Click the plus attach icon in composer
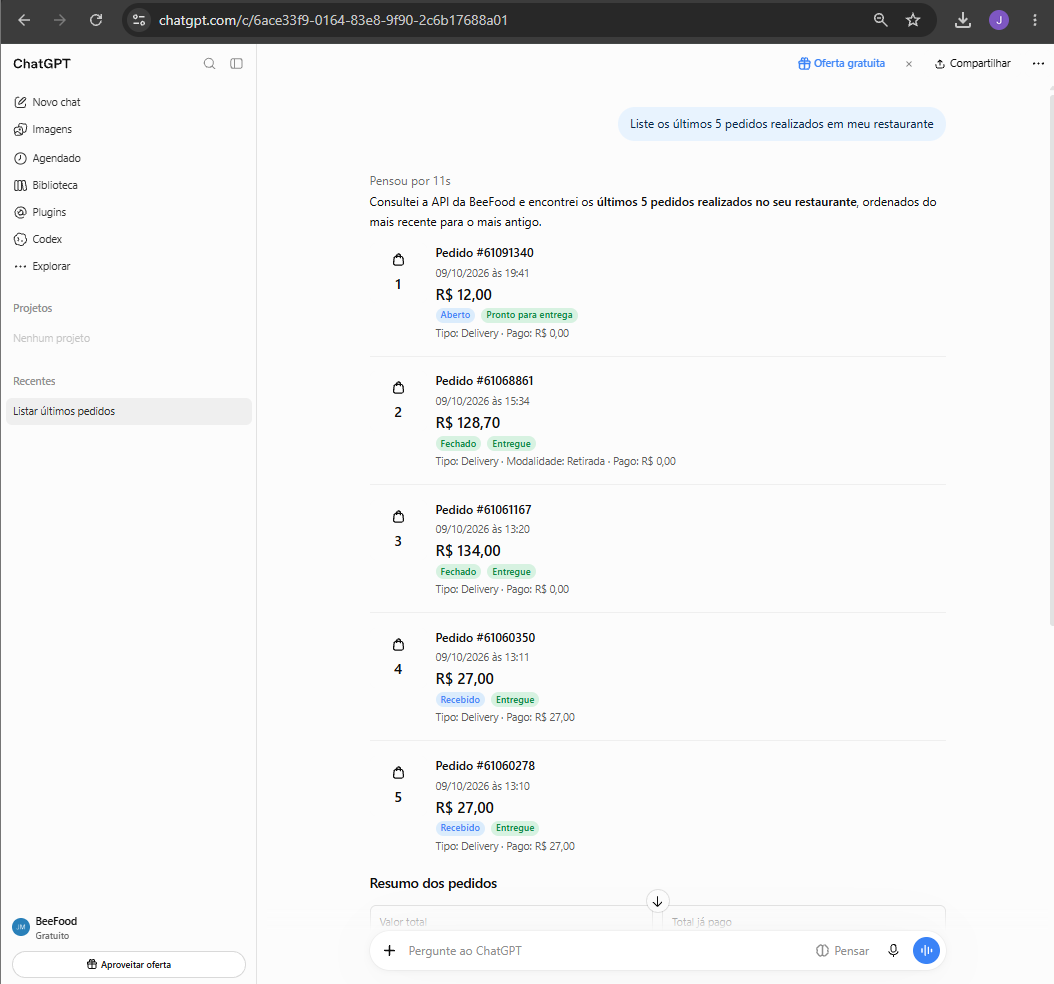Image resolution: width=1054 pixels, height=984 pixels. point(389,950)
